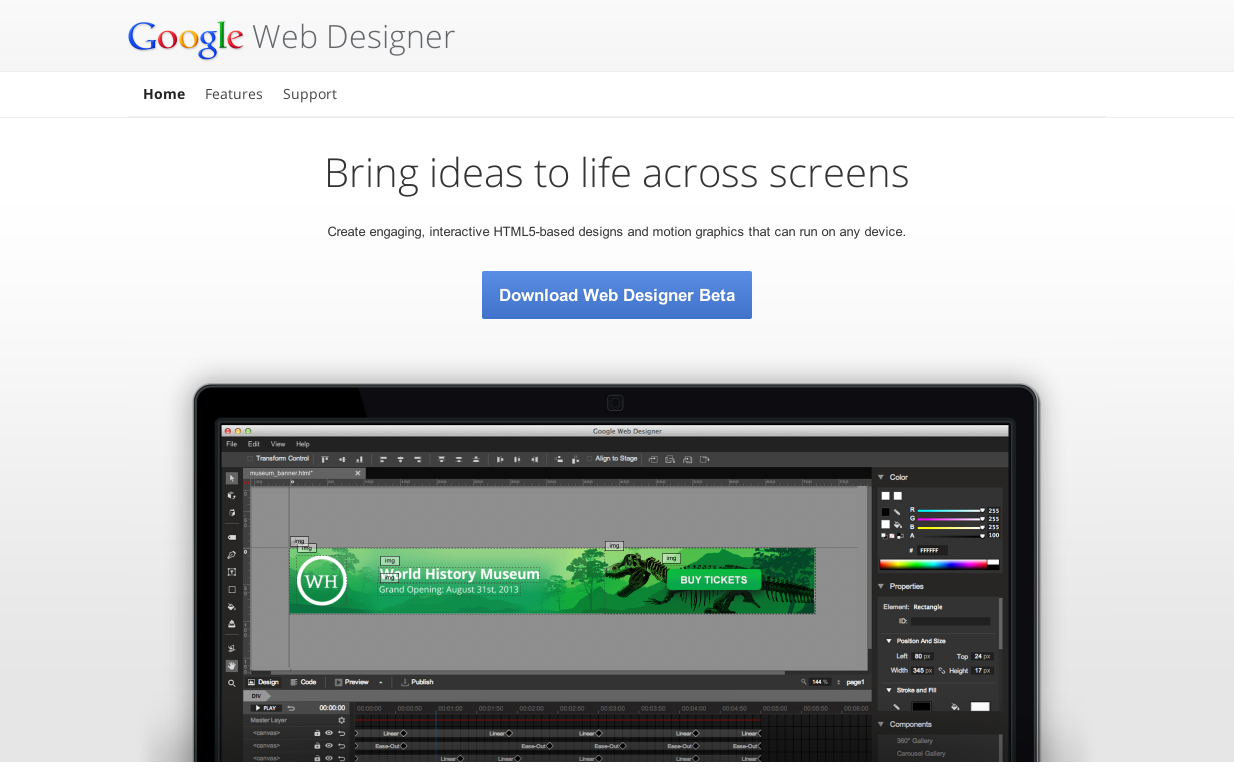Select the Hand pan tool
This screenshot has height=779, width=1234.
pyautogui.click(x=232, y=666)
